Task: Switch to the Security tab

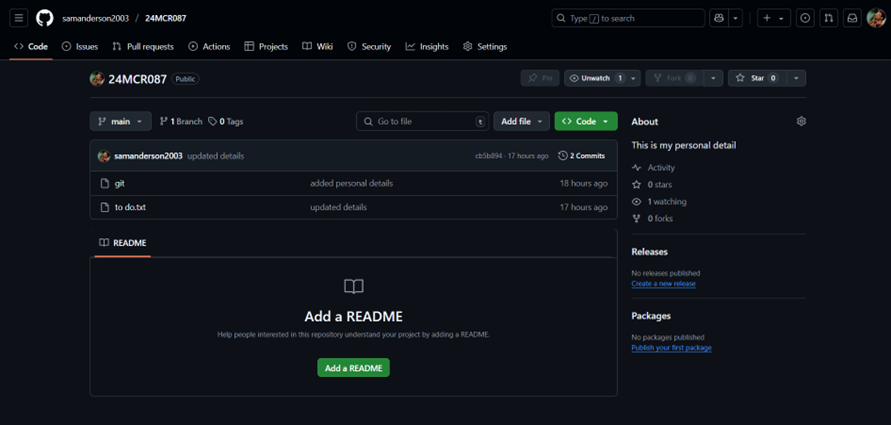Action: click(369, 47)
